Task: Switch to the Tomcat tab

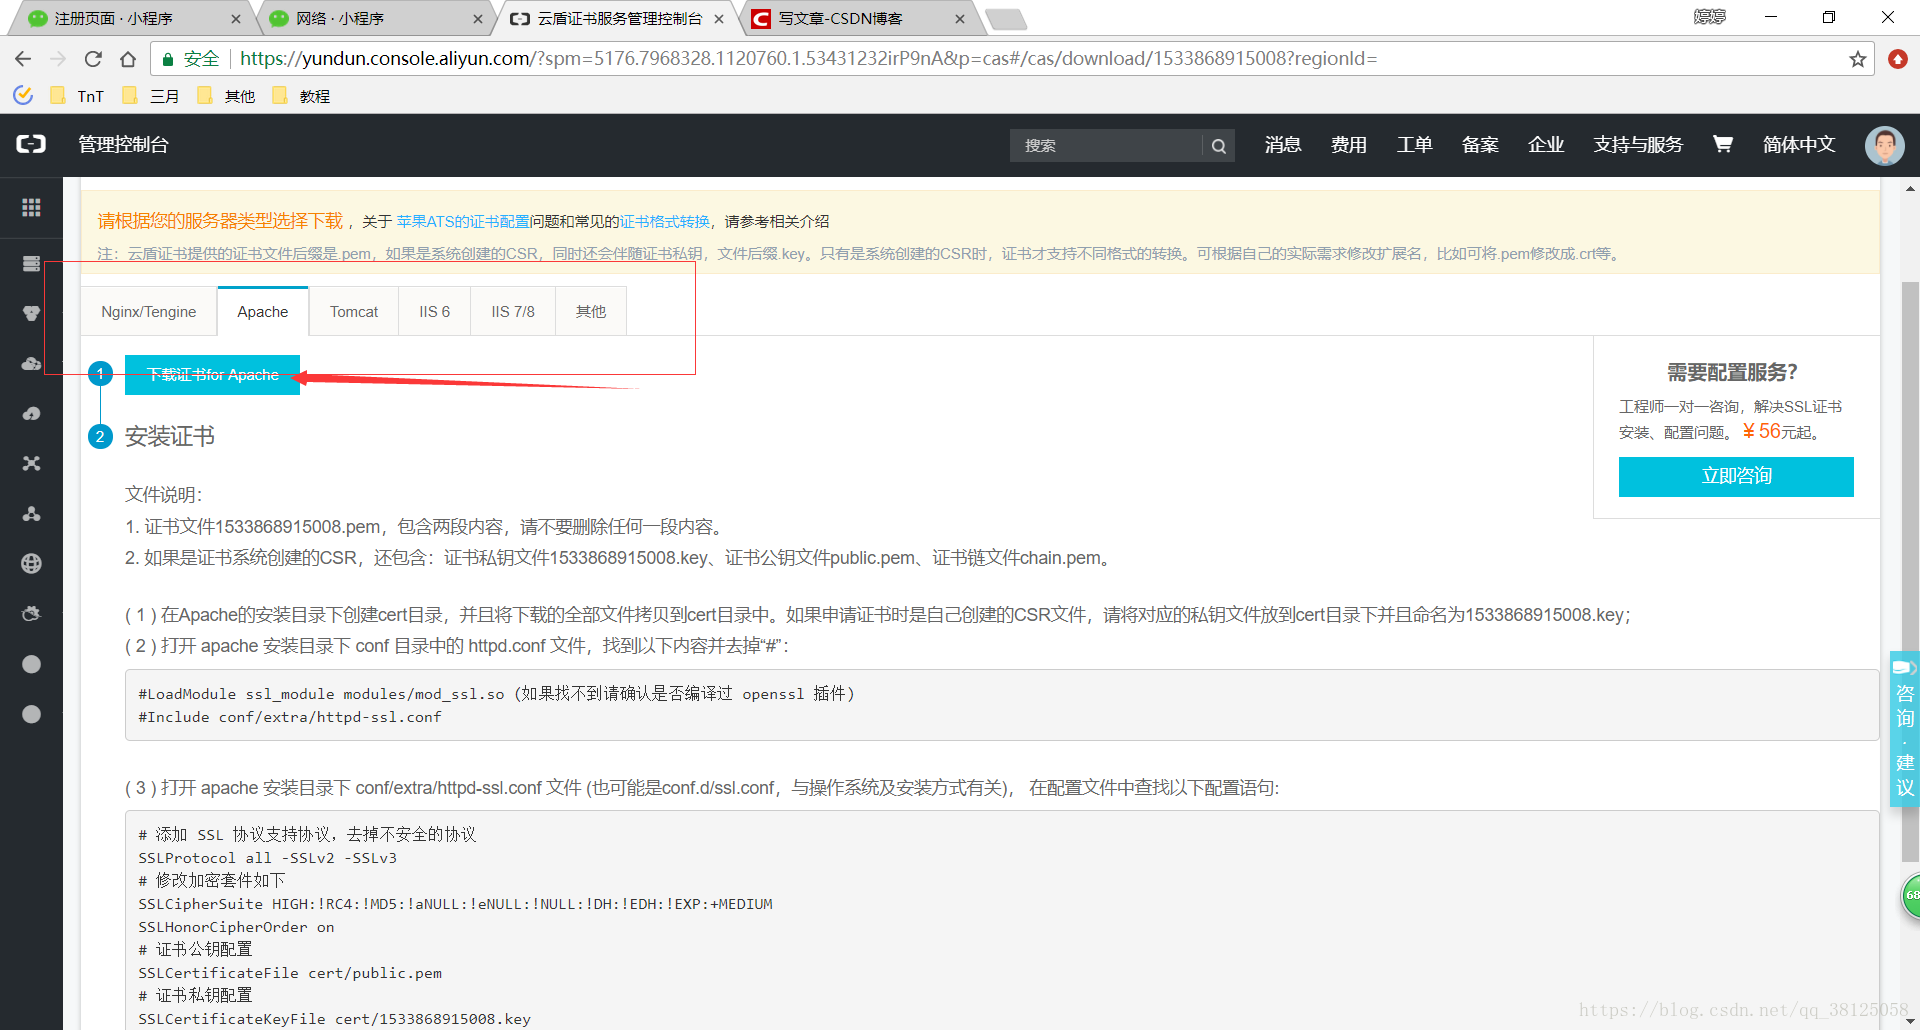Action: click(x=354, y=312)
